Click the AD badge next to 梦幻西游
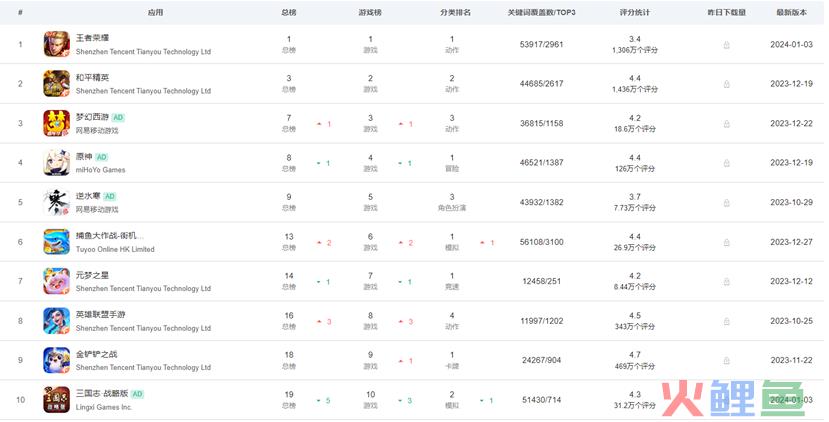Image resolution: width=829 pixels, height=422 pixels. (118, 117)
